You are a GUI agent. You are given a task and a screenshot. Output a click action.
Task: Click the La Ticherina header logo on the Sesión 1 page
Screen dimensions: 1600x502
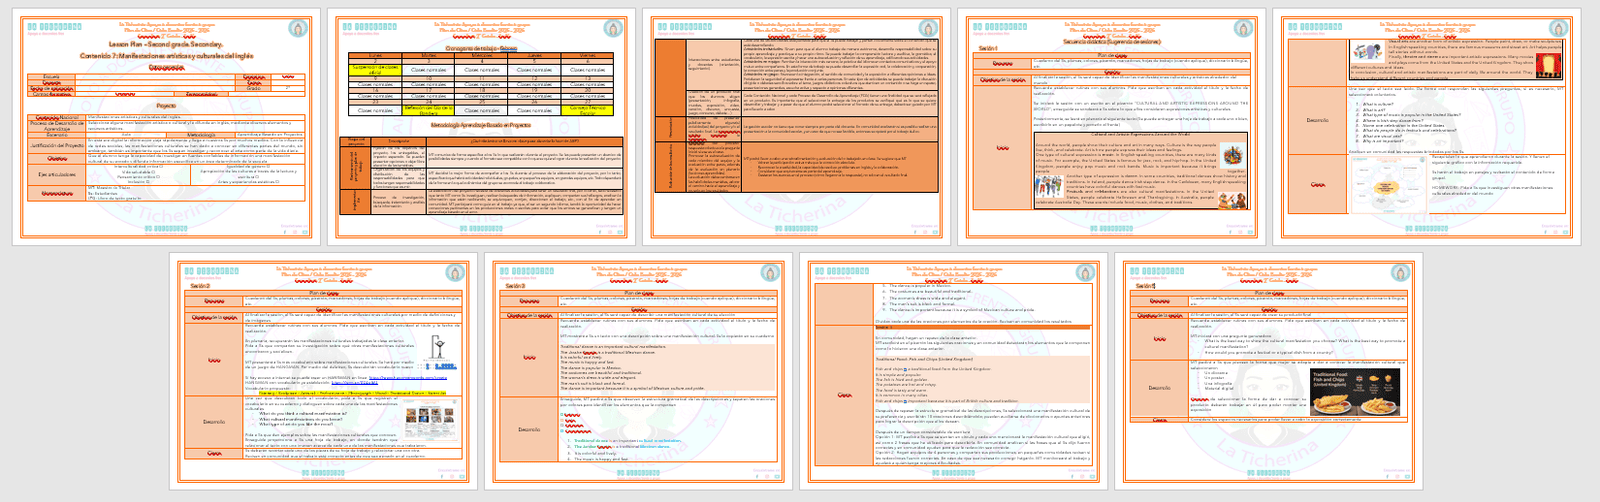click(1000, 28)
